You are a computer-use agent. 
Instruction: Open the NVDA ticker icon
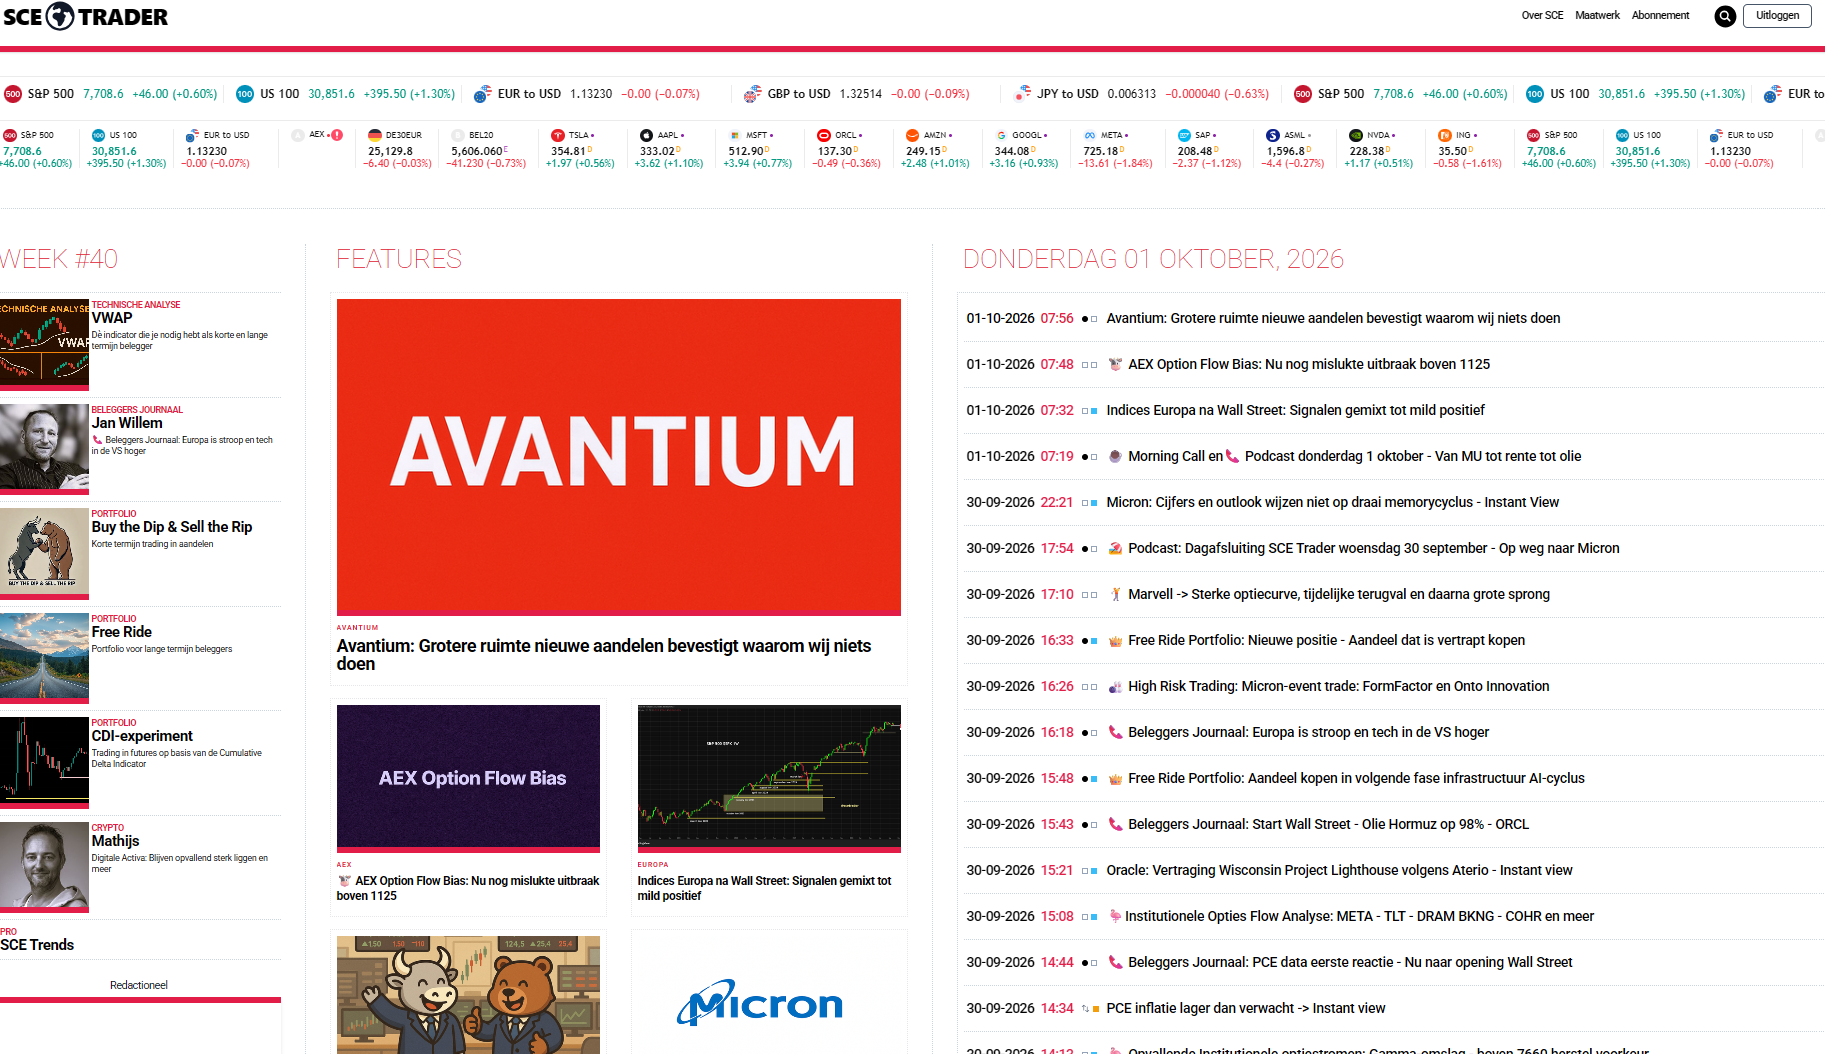[x=1356, y=135]
